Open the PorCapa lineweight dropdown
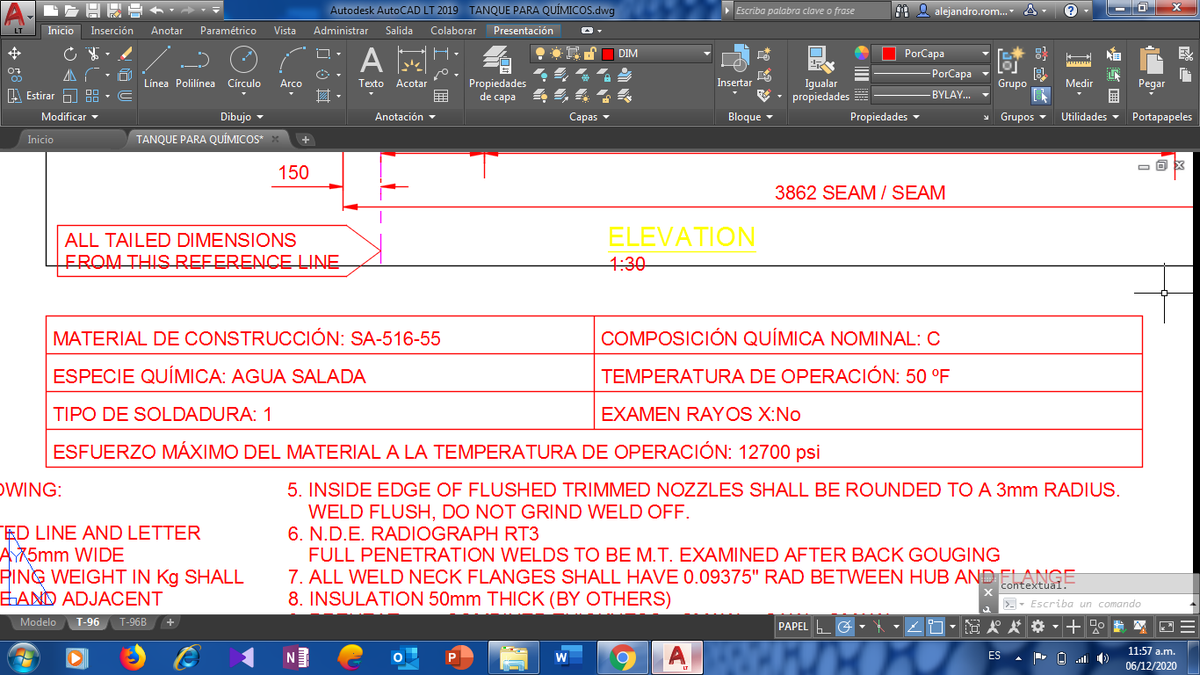 (933, 74)
